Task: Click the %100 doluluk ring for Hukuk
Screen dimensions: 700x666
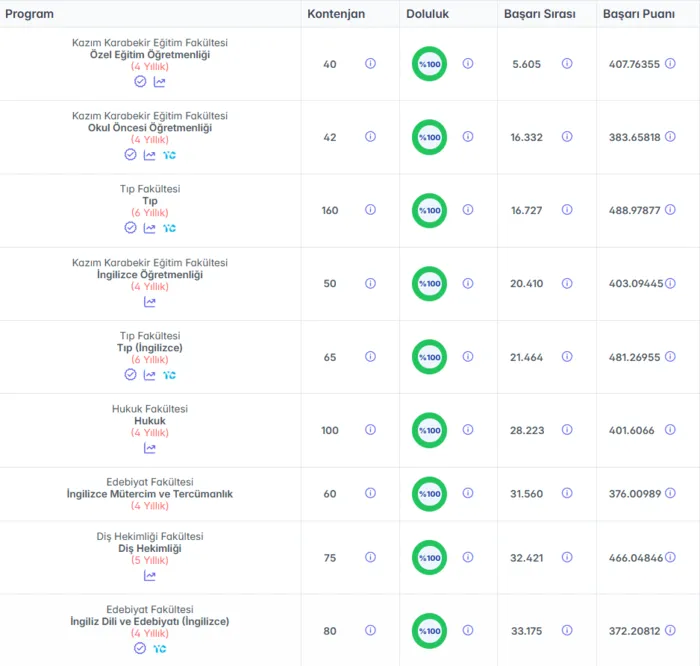Action: pos(429,430)
